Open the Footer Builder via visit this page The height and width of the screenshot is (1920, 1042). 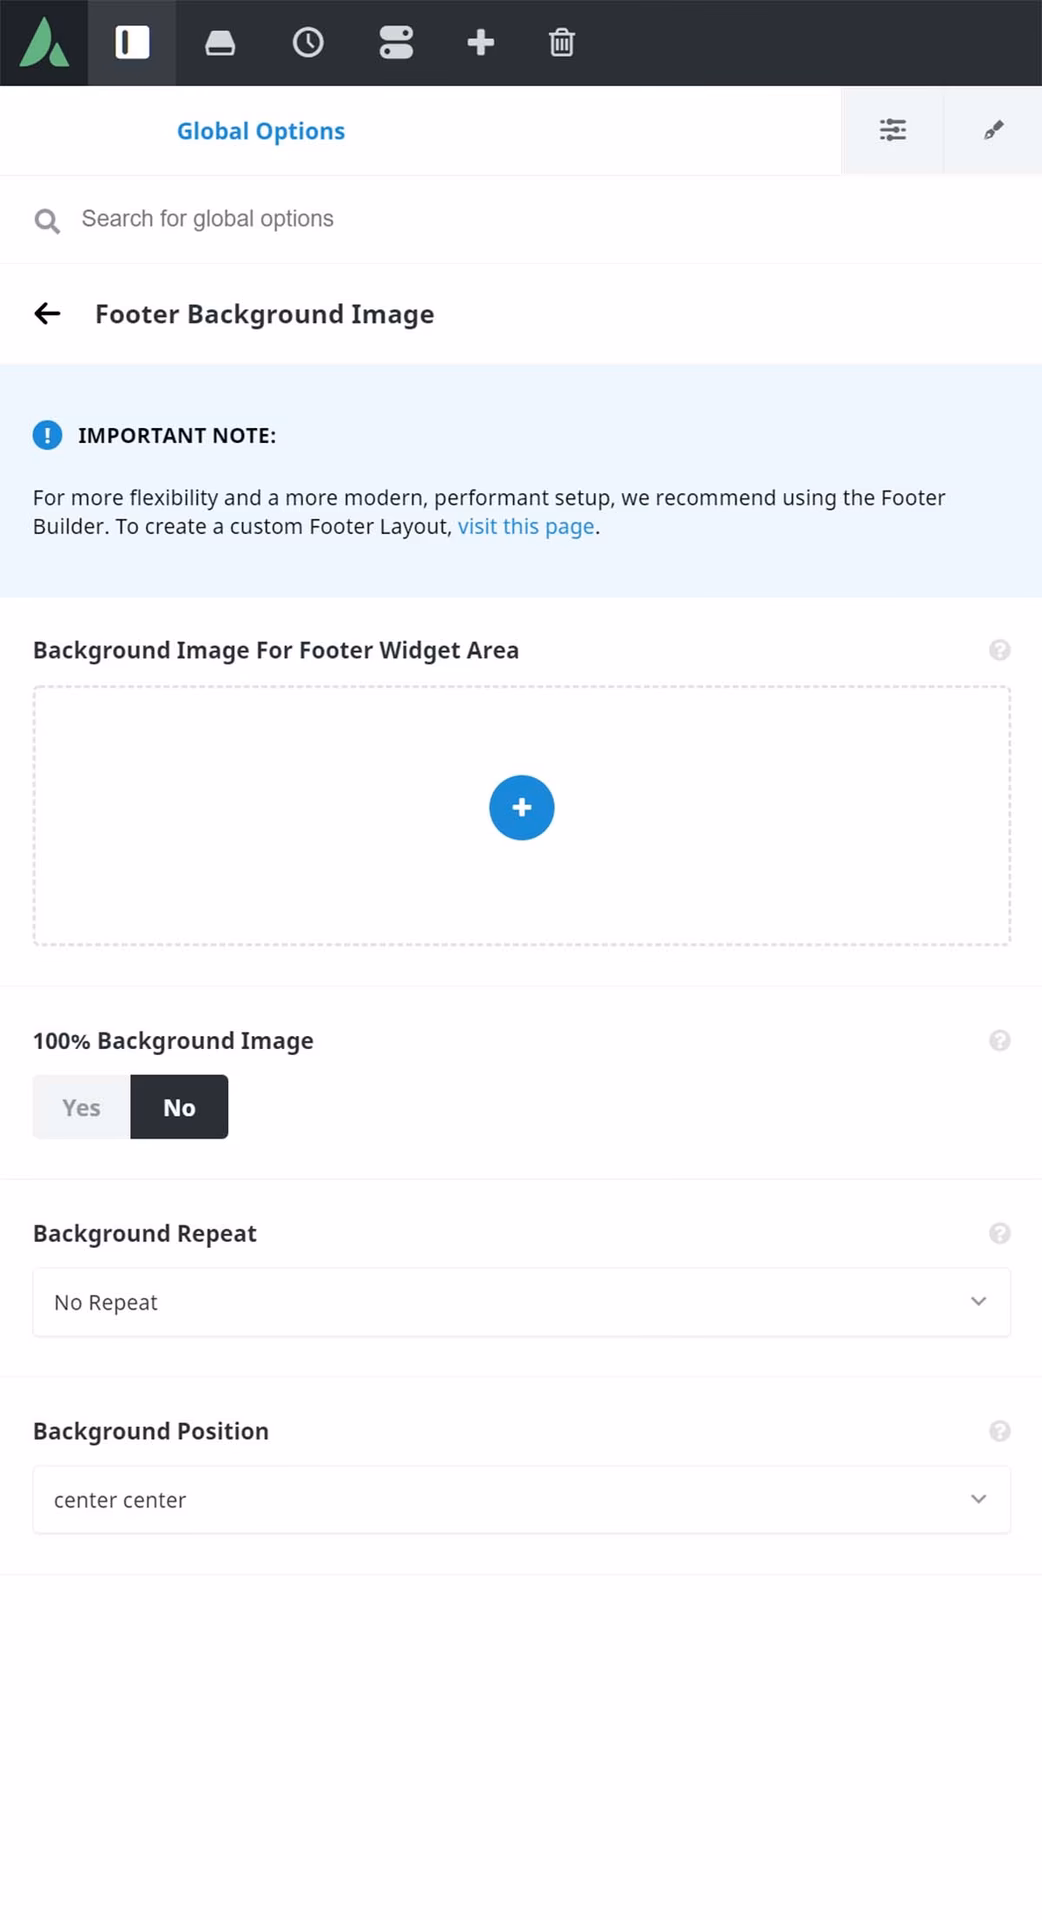[x=525, y=526]
